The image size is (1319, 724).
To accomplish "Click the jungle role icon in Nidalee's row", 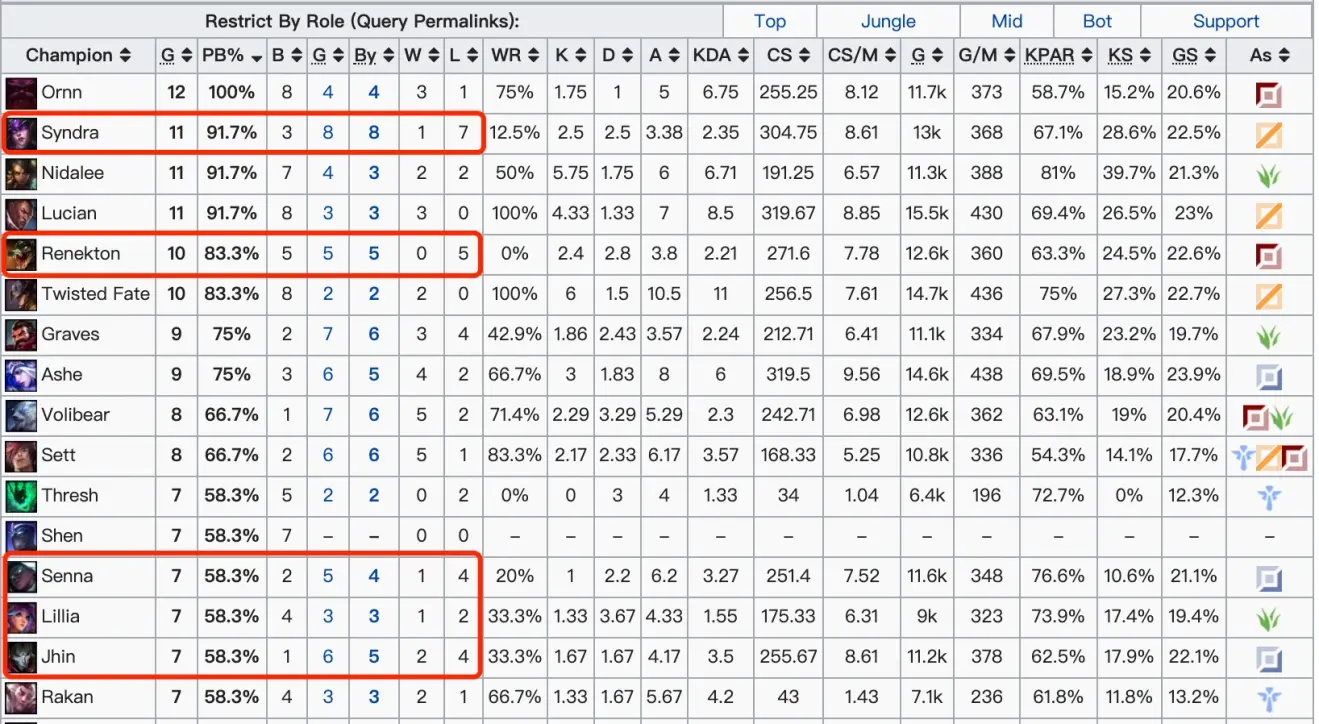I will click(x=1269, y=175).
